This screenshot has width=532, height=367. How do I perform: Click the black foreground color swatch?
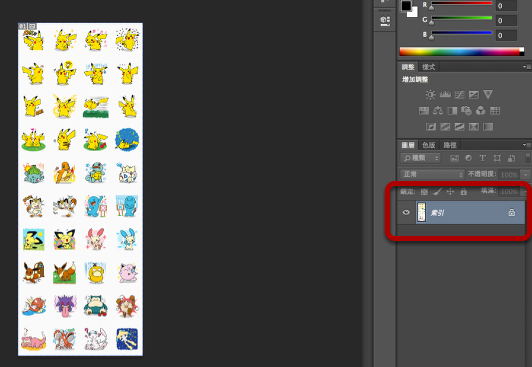point(406,6)
